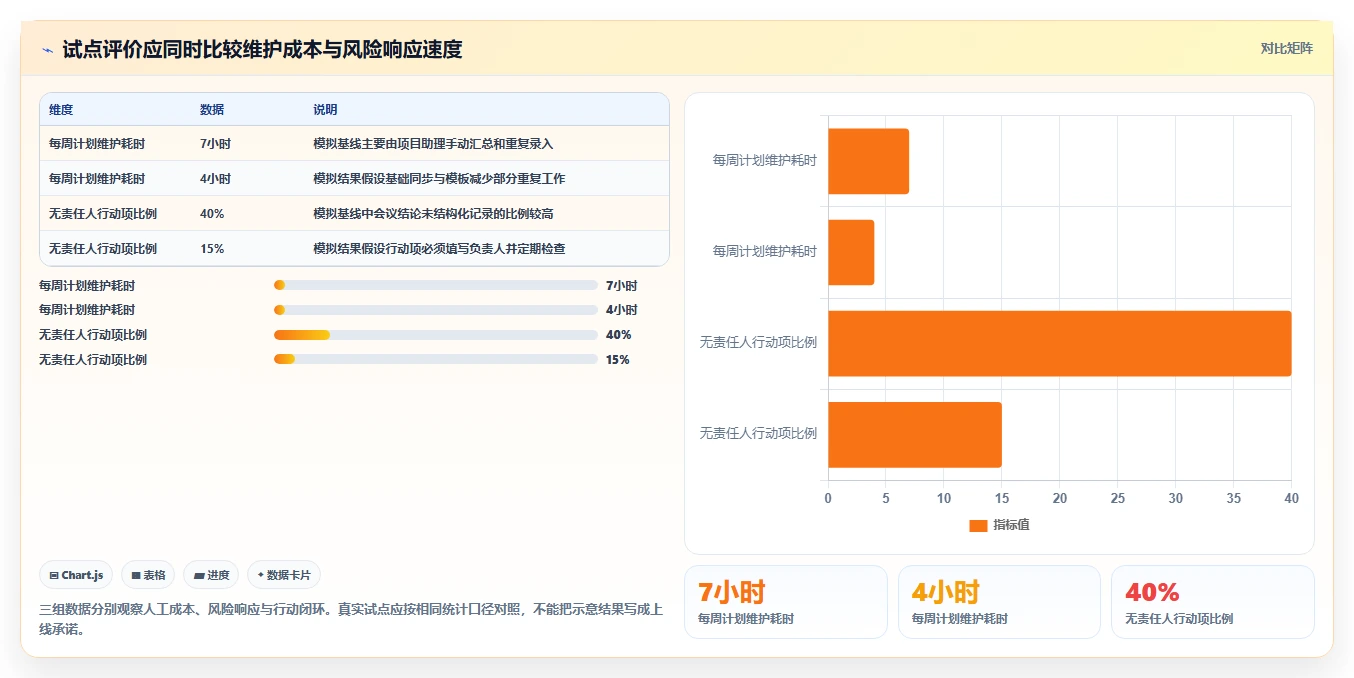Click the 数据 table column header
The width and height of the screenshot is (1354, 678).
(x=212, y=110)
